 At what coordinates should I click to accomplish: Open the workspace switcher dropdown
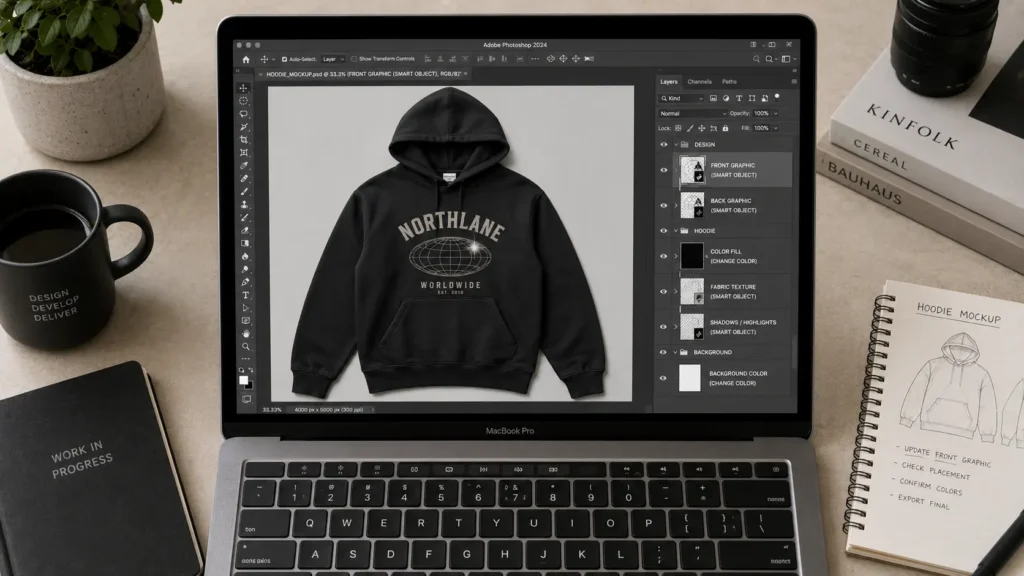[x=788, y=59]
